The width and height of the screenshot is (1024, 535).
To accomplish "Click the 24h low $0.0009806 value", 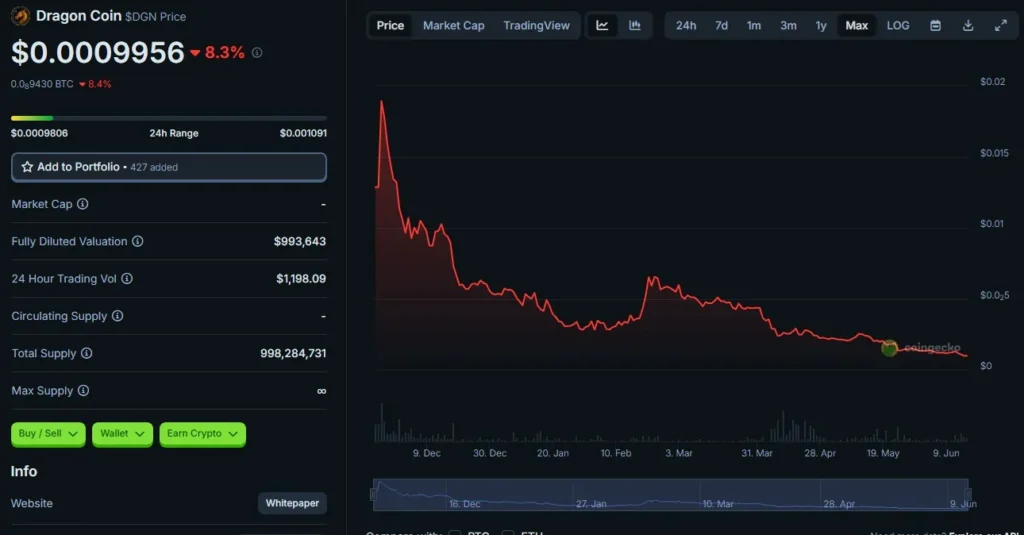I will (x=39, y=133).
